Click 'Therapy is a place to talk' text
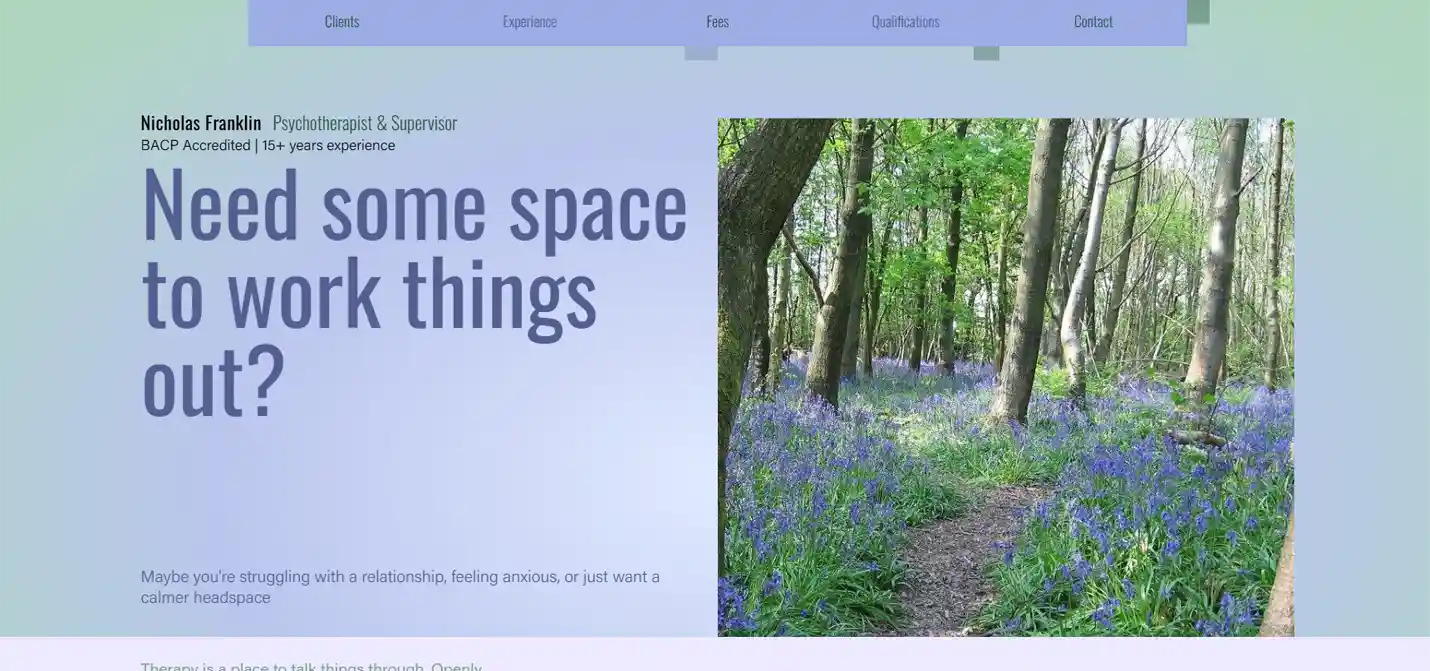Screen dimensions: 1430x671 pyautogui.click(x=310, y=666)
